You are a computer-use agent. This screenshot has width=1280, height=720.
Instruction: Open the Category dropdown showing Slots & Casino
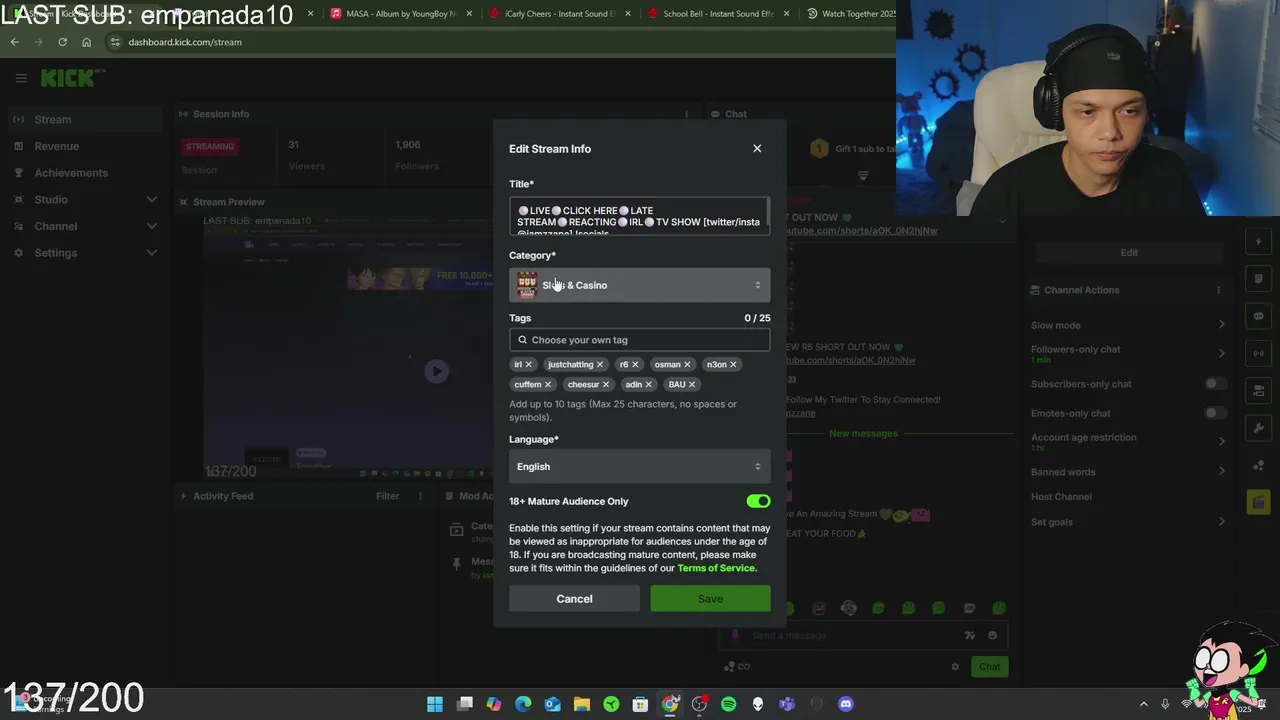(x=639, y=285)
